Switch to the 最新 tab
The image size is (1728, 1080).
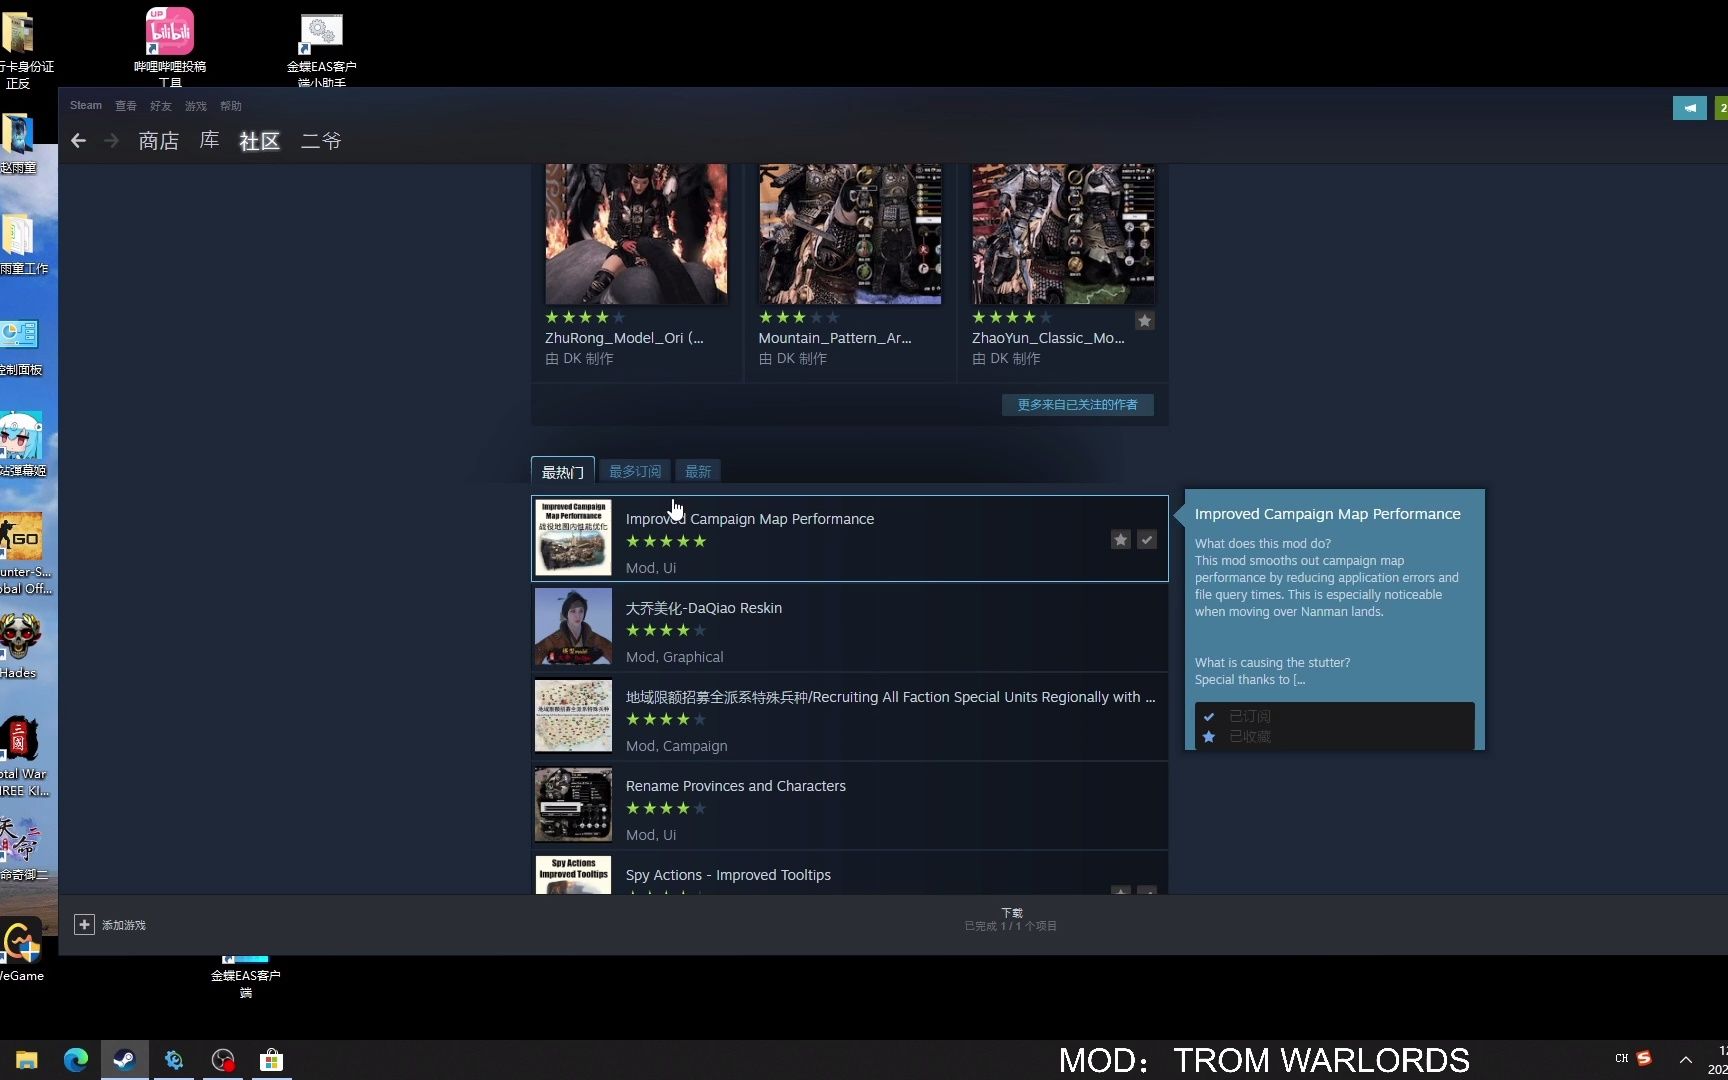click(698, 471)
